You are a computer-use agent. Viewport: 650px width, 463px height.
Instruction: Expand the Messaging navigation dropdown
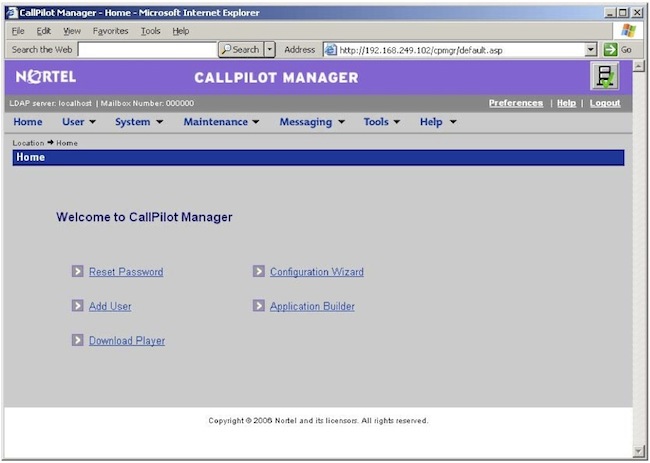[x=312, y=122]
